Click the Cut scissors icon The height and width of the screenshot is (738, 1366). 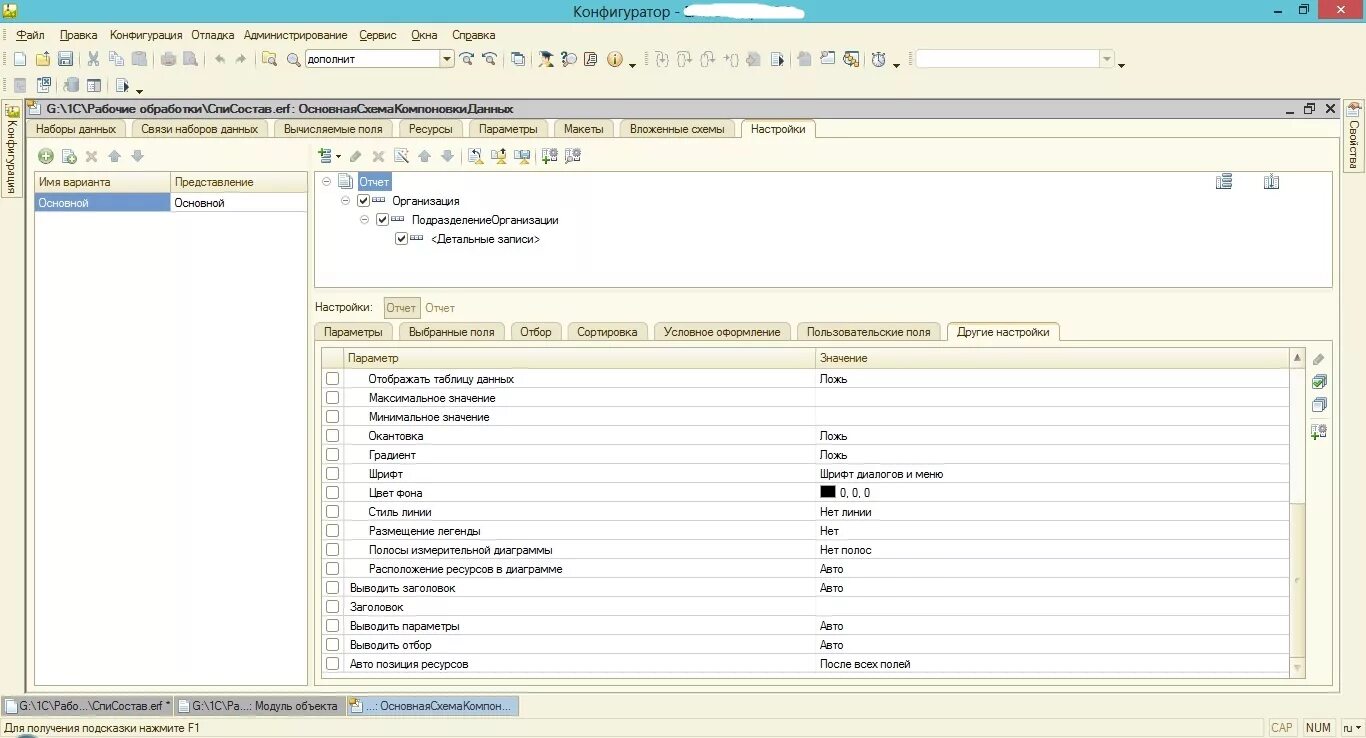point(94,59)
